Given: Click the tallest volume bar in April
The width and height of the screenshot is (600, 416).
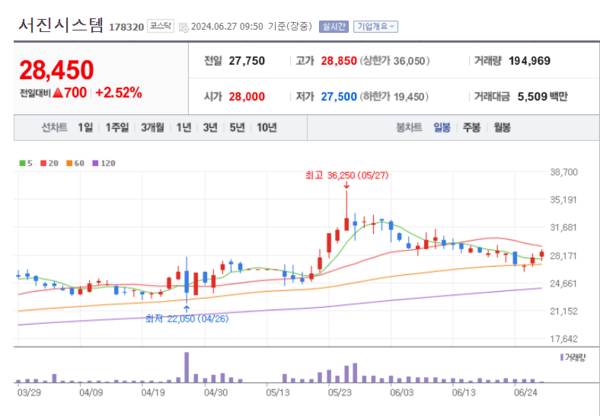Looking at the screenshot, I should tap(187, 367).
